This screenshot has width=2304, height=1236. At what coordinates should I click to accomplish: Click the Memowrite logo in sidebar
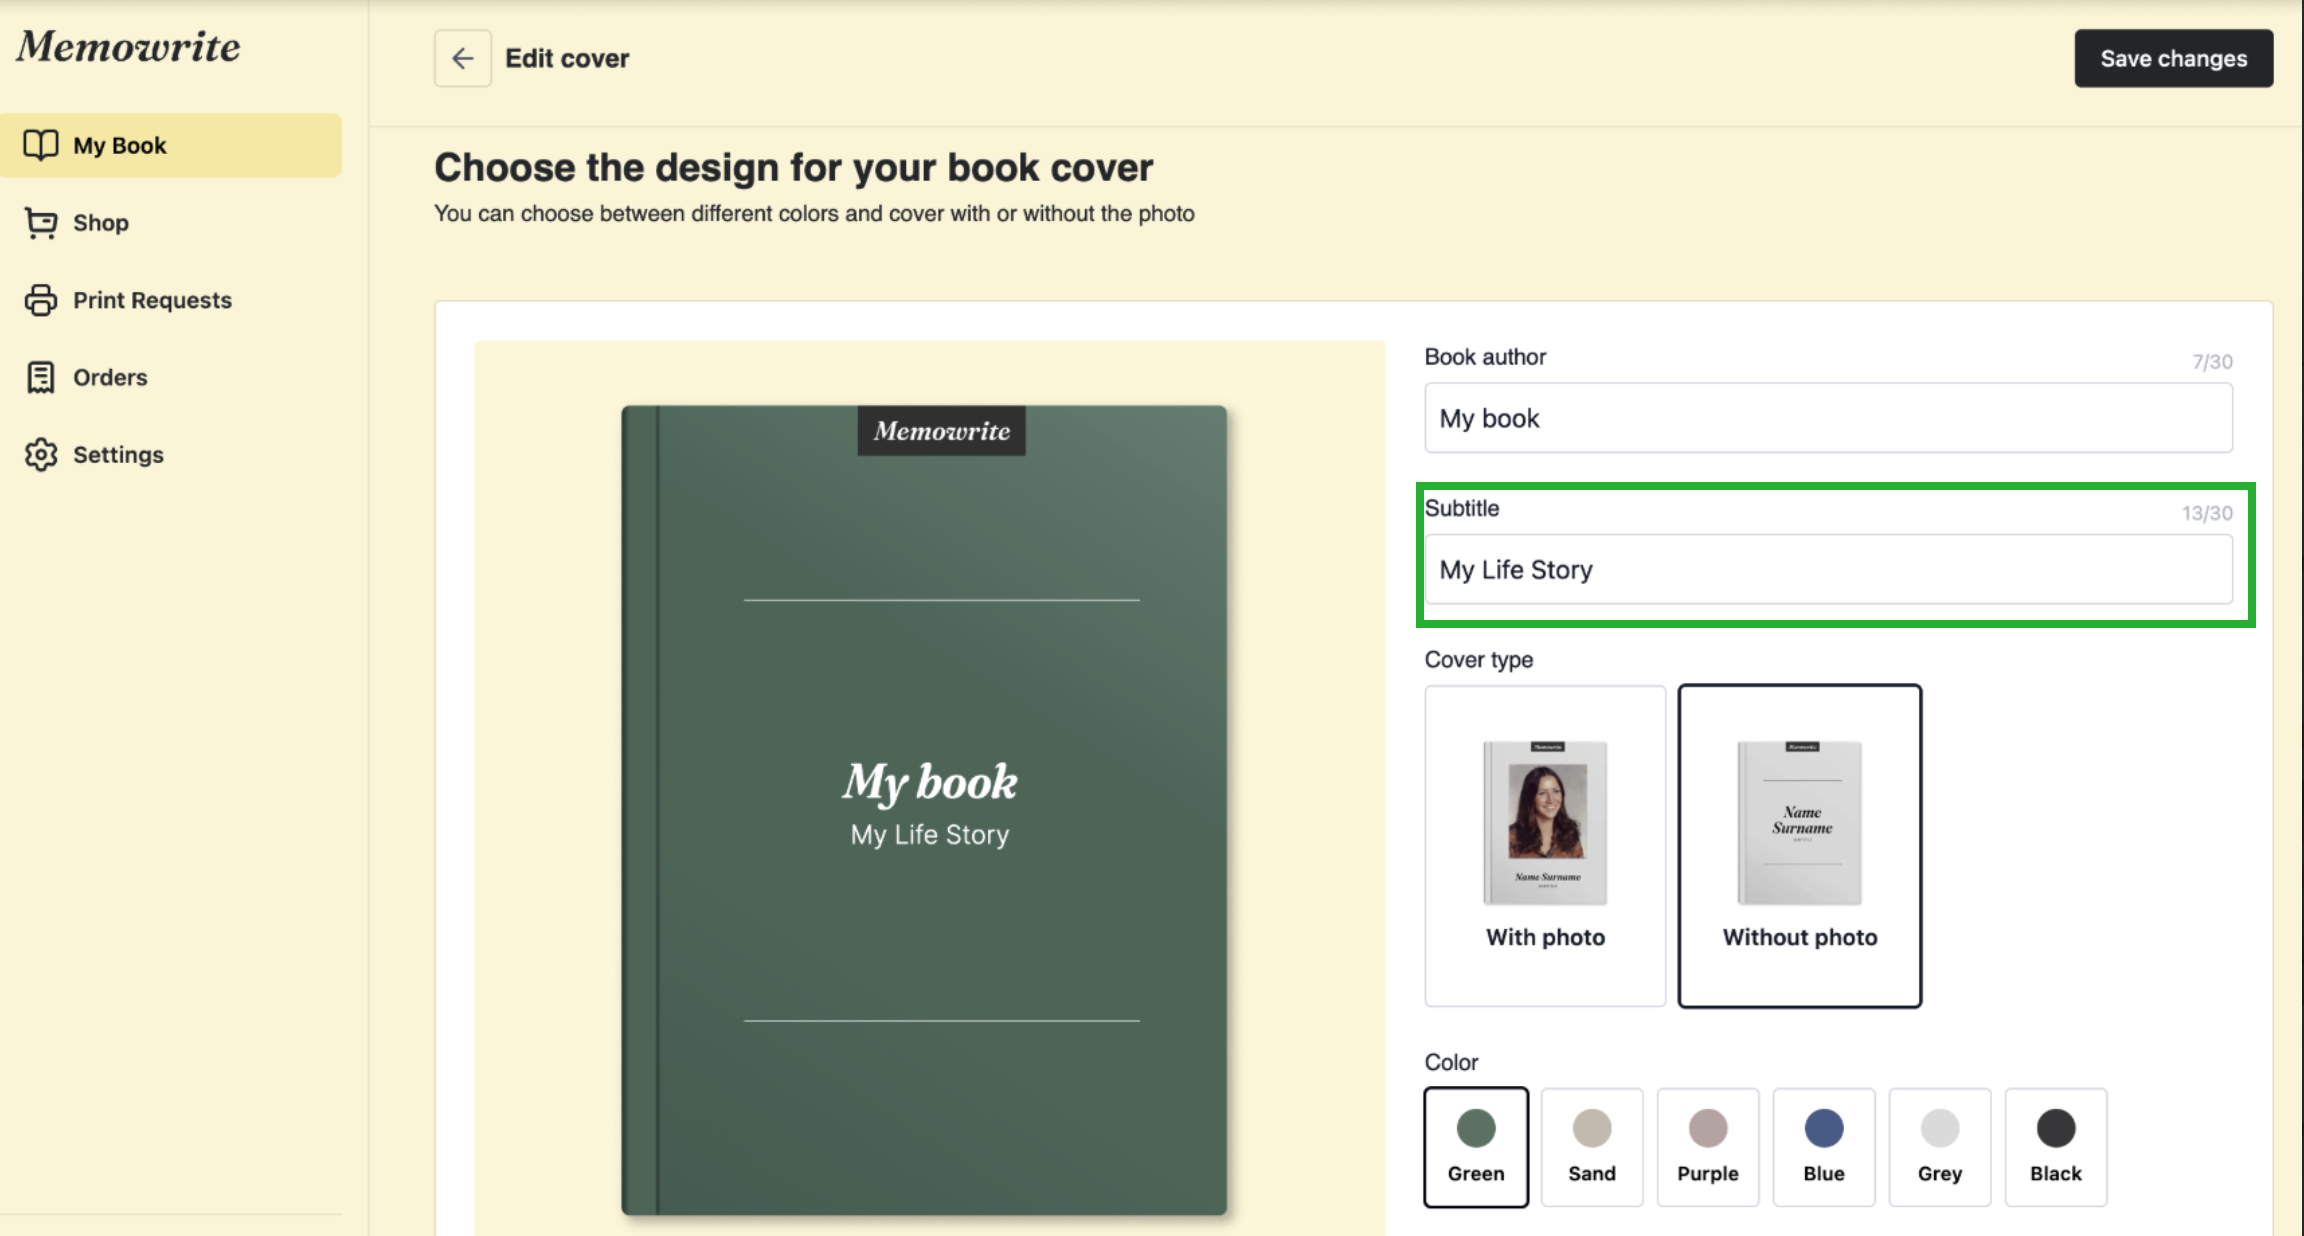click(x=128, y=47)
